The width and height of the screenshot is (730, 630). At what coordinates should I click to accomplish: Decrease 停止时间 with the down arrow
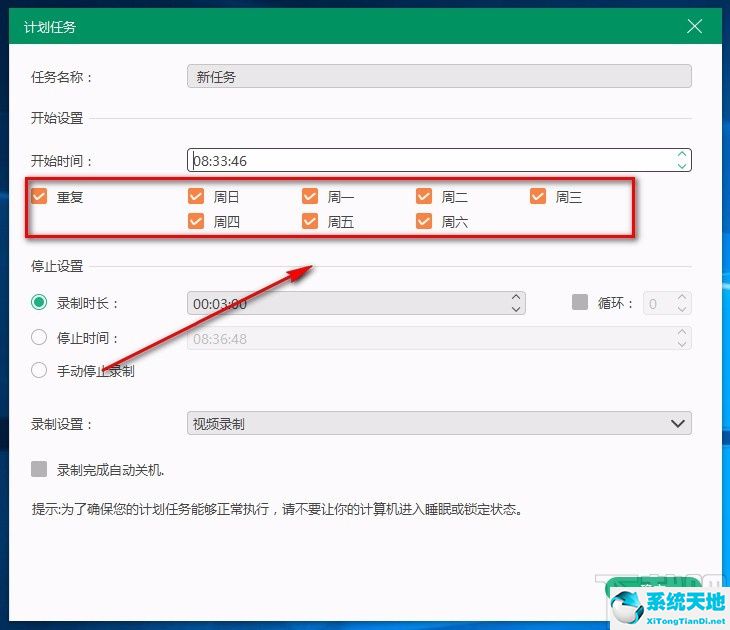tap(682, 344)
